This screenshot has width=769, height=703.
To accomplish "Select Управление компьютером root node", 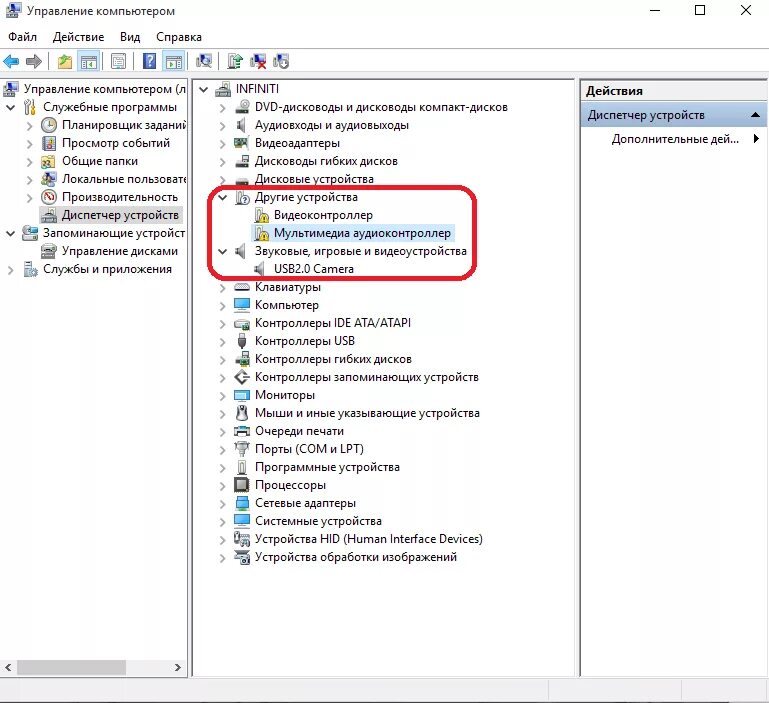I will pos(104,89).
